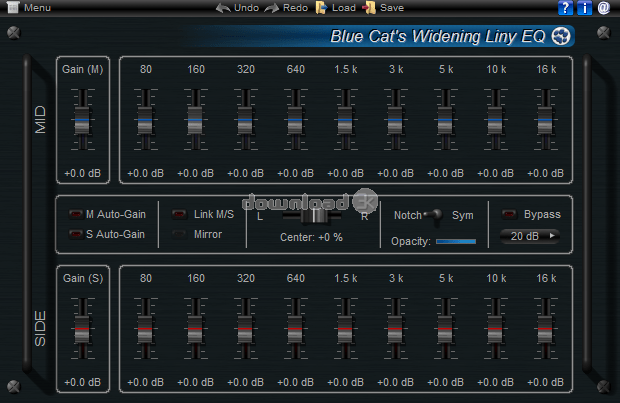Click the Gain (M) fader
Image resolution: width=620 pixels, height=403 pixels.
coord(82,120)
